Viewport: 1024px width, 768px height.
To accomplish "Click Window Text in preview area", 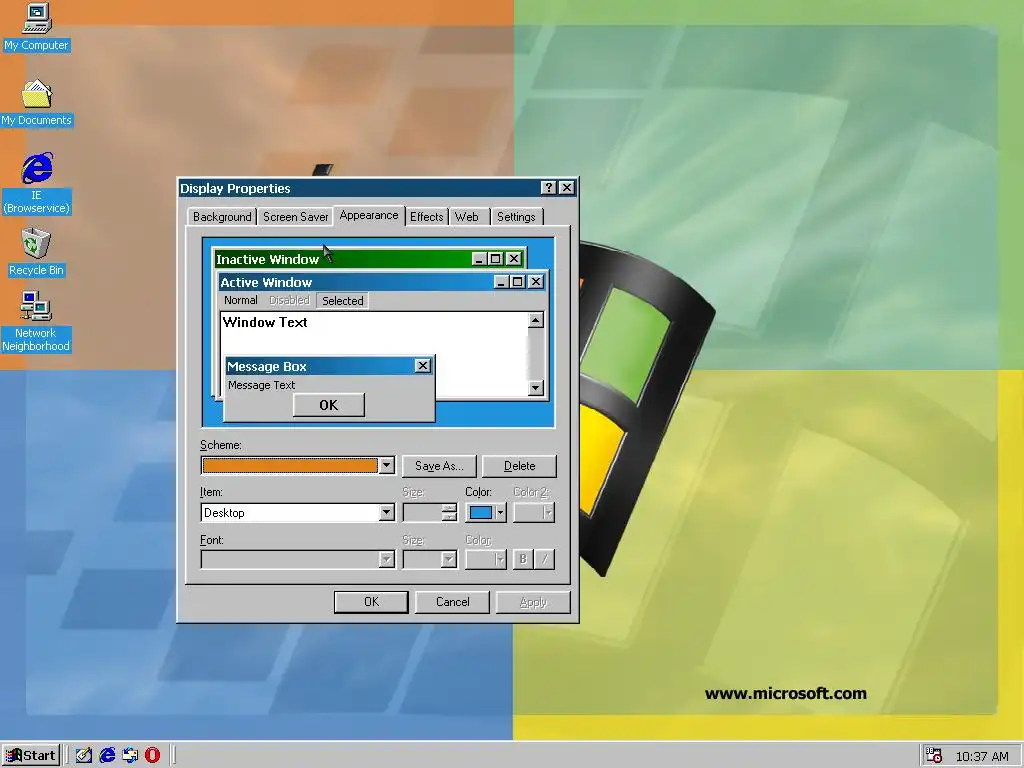I will click(x=265, y=322).
